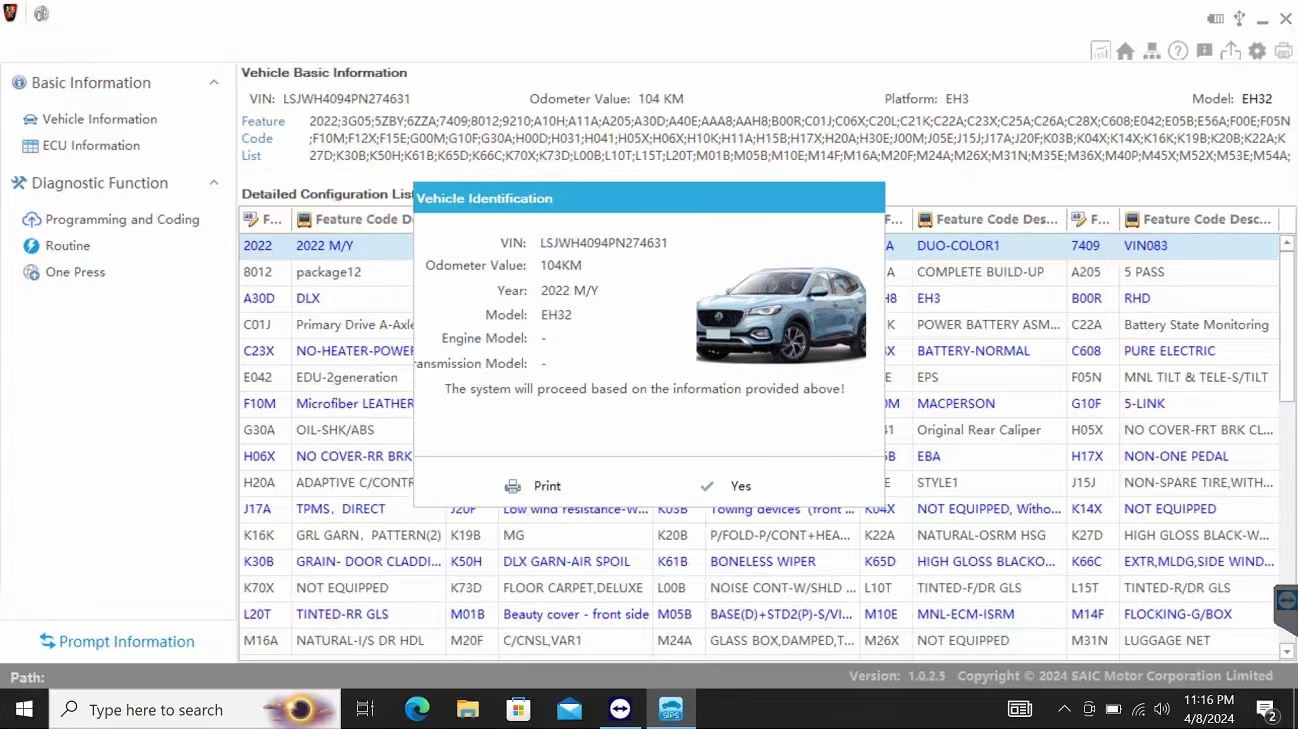
Task: Click the info message bubble icon
Action: pos(1204,51)
